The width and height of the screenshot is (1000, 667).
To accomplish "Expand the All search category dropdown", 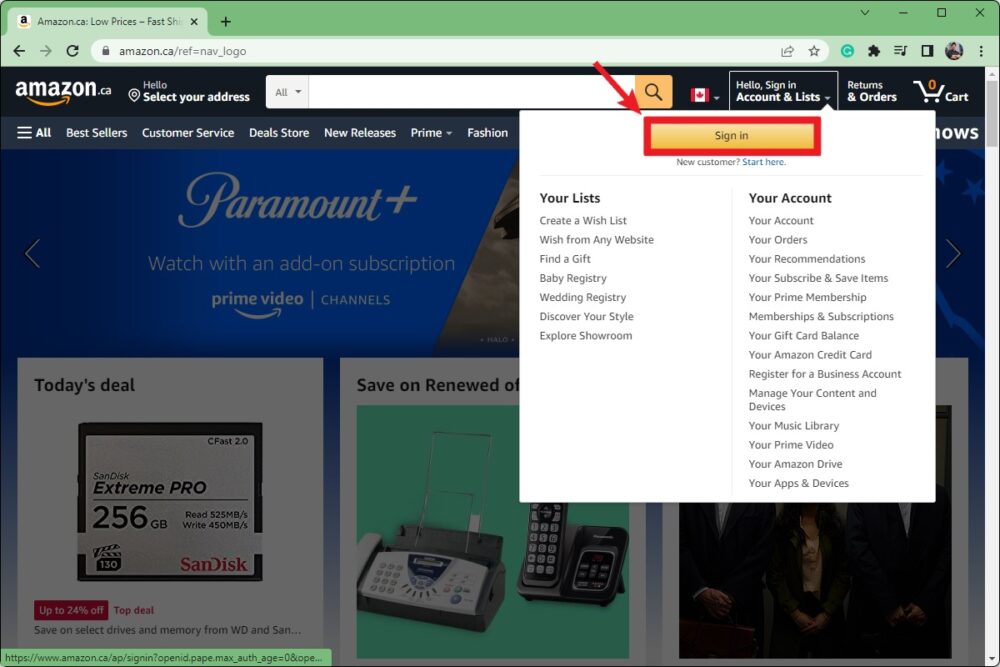I will tap(288, 92).
